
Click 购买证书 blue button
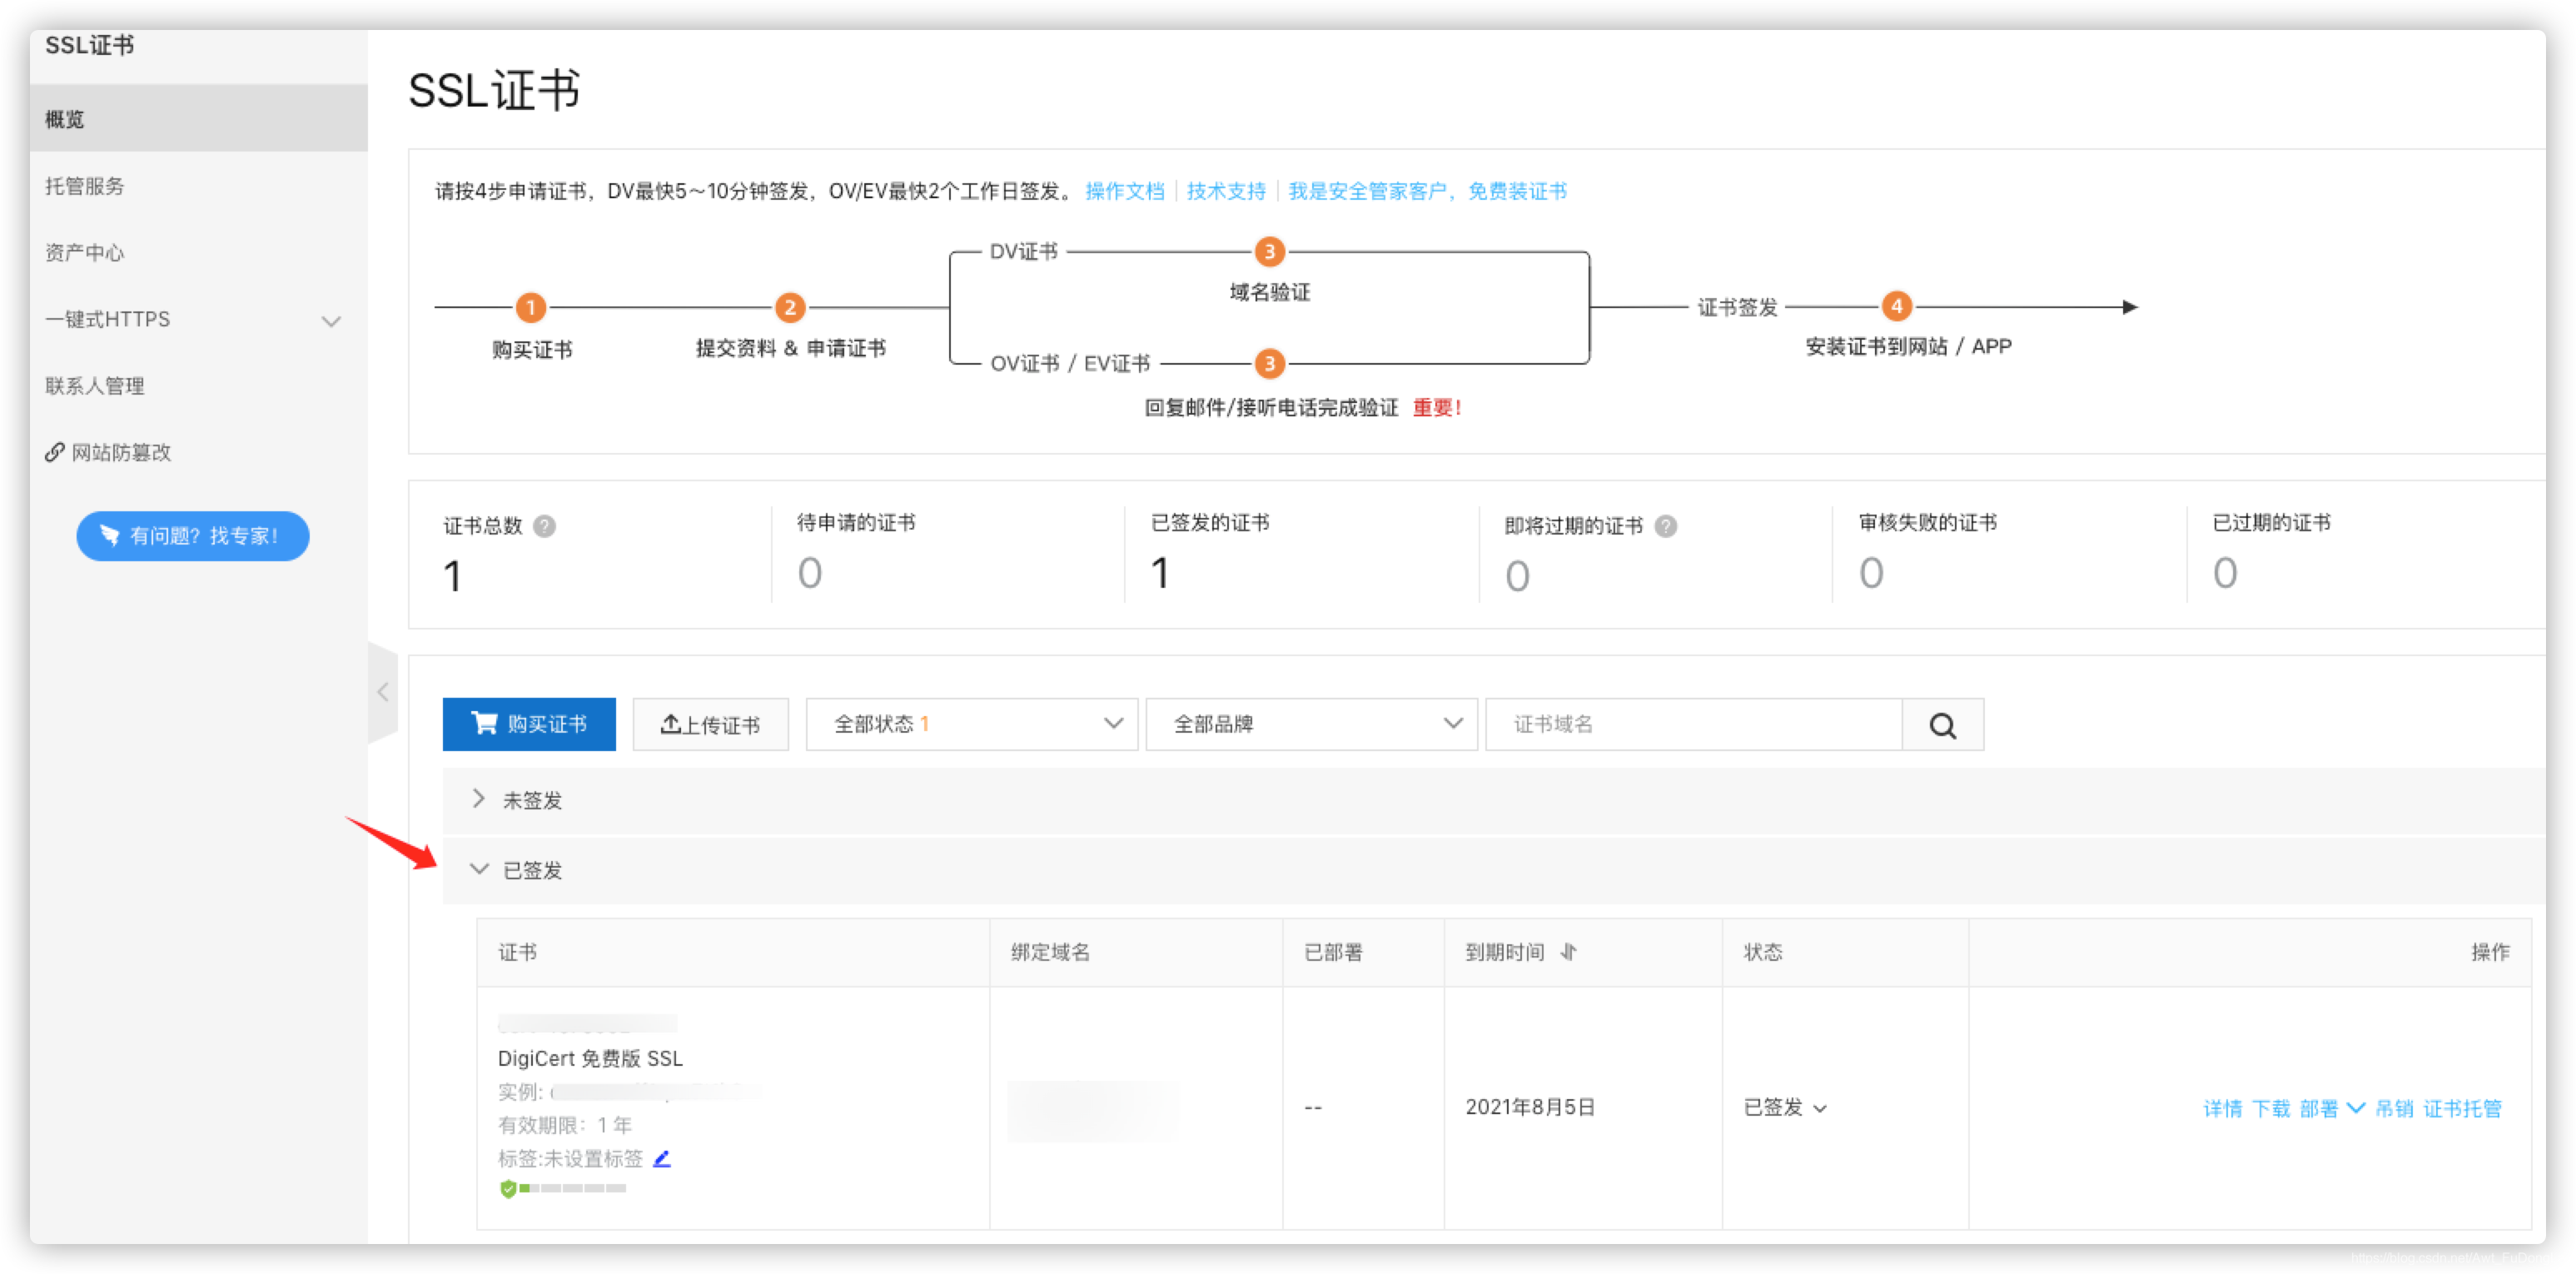(529, 725)
